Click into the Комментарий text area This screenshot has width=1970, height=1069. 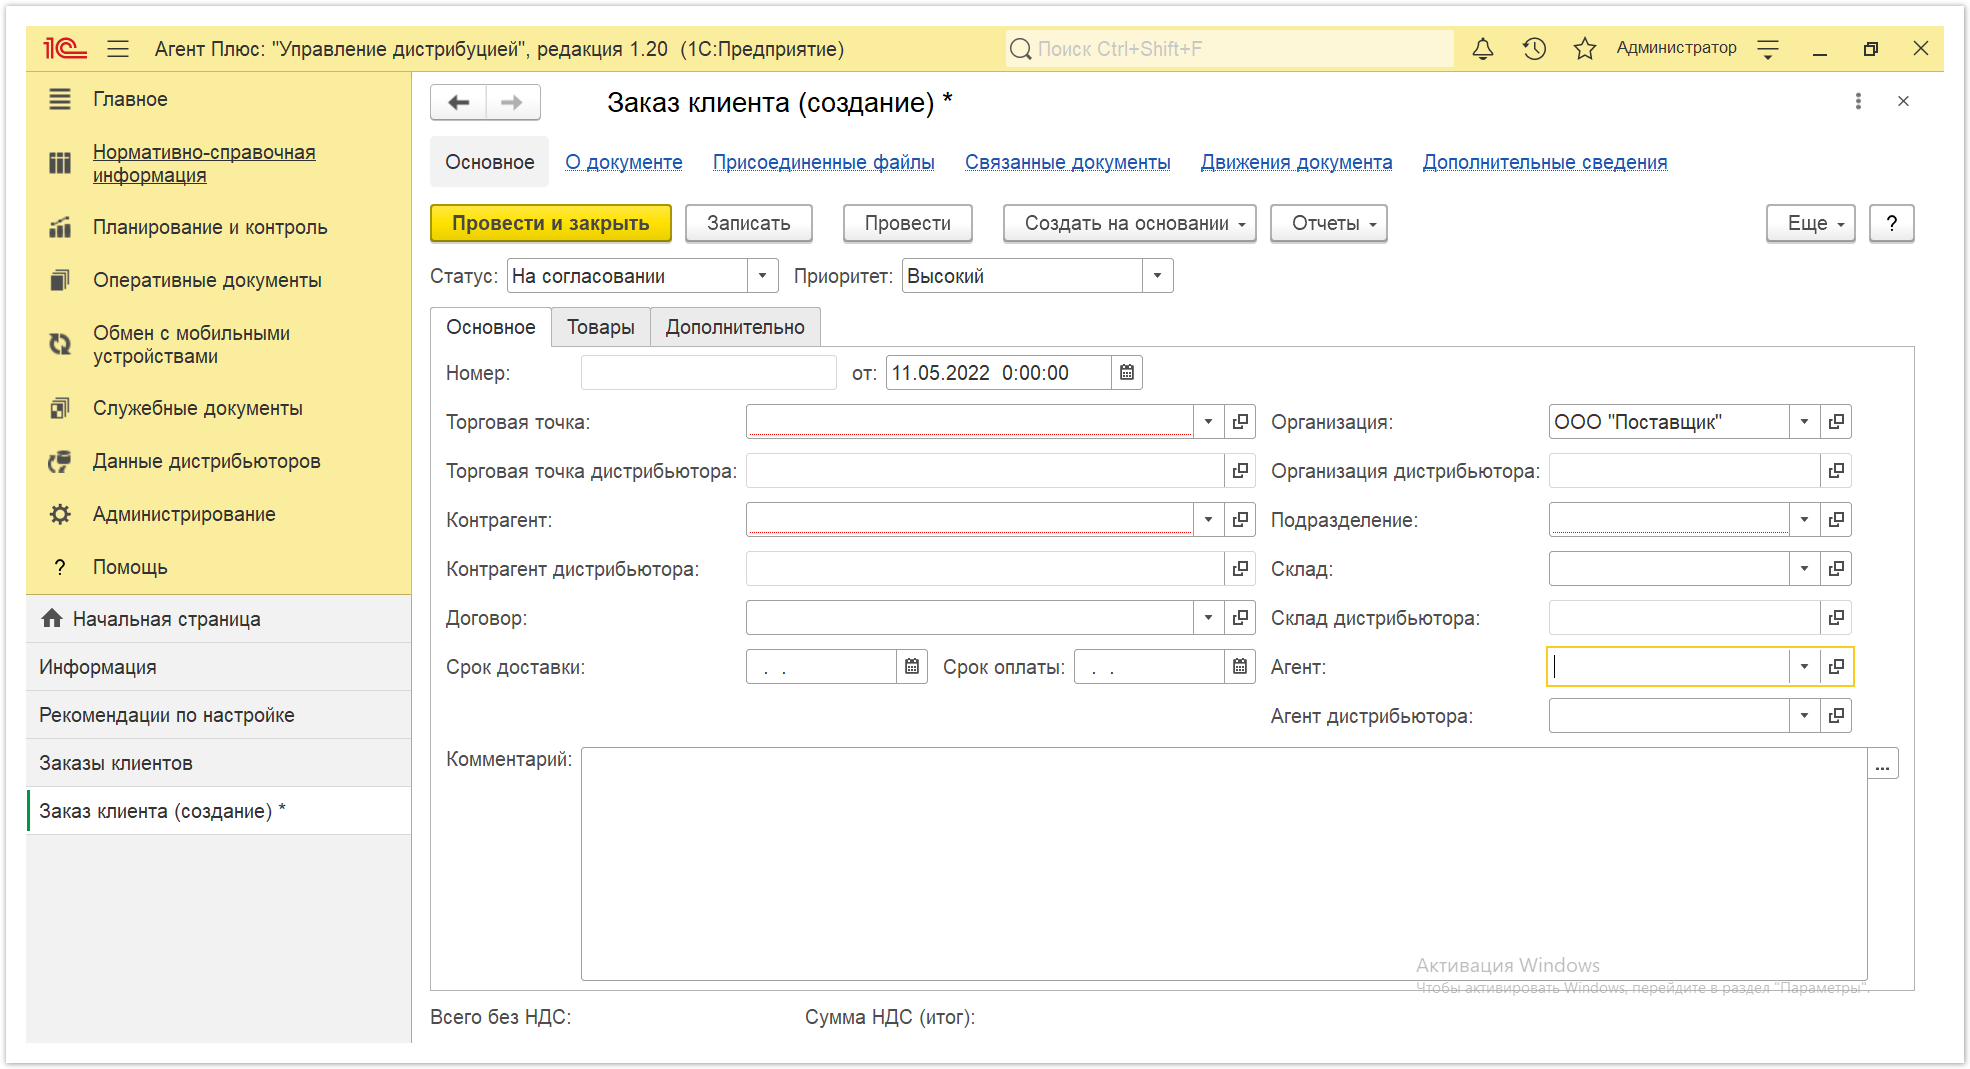click(1224, 864)
